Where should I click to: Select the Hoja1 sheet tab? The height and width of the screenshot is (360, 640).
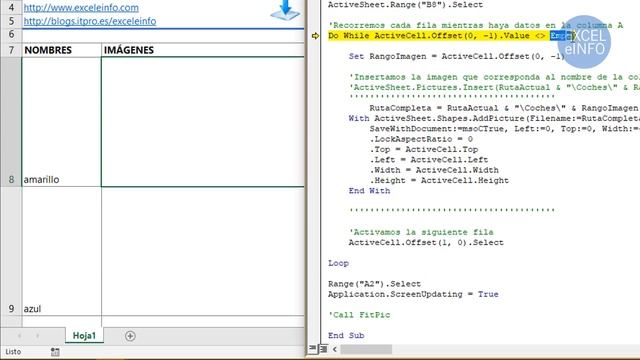point(84,336)
